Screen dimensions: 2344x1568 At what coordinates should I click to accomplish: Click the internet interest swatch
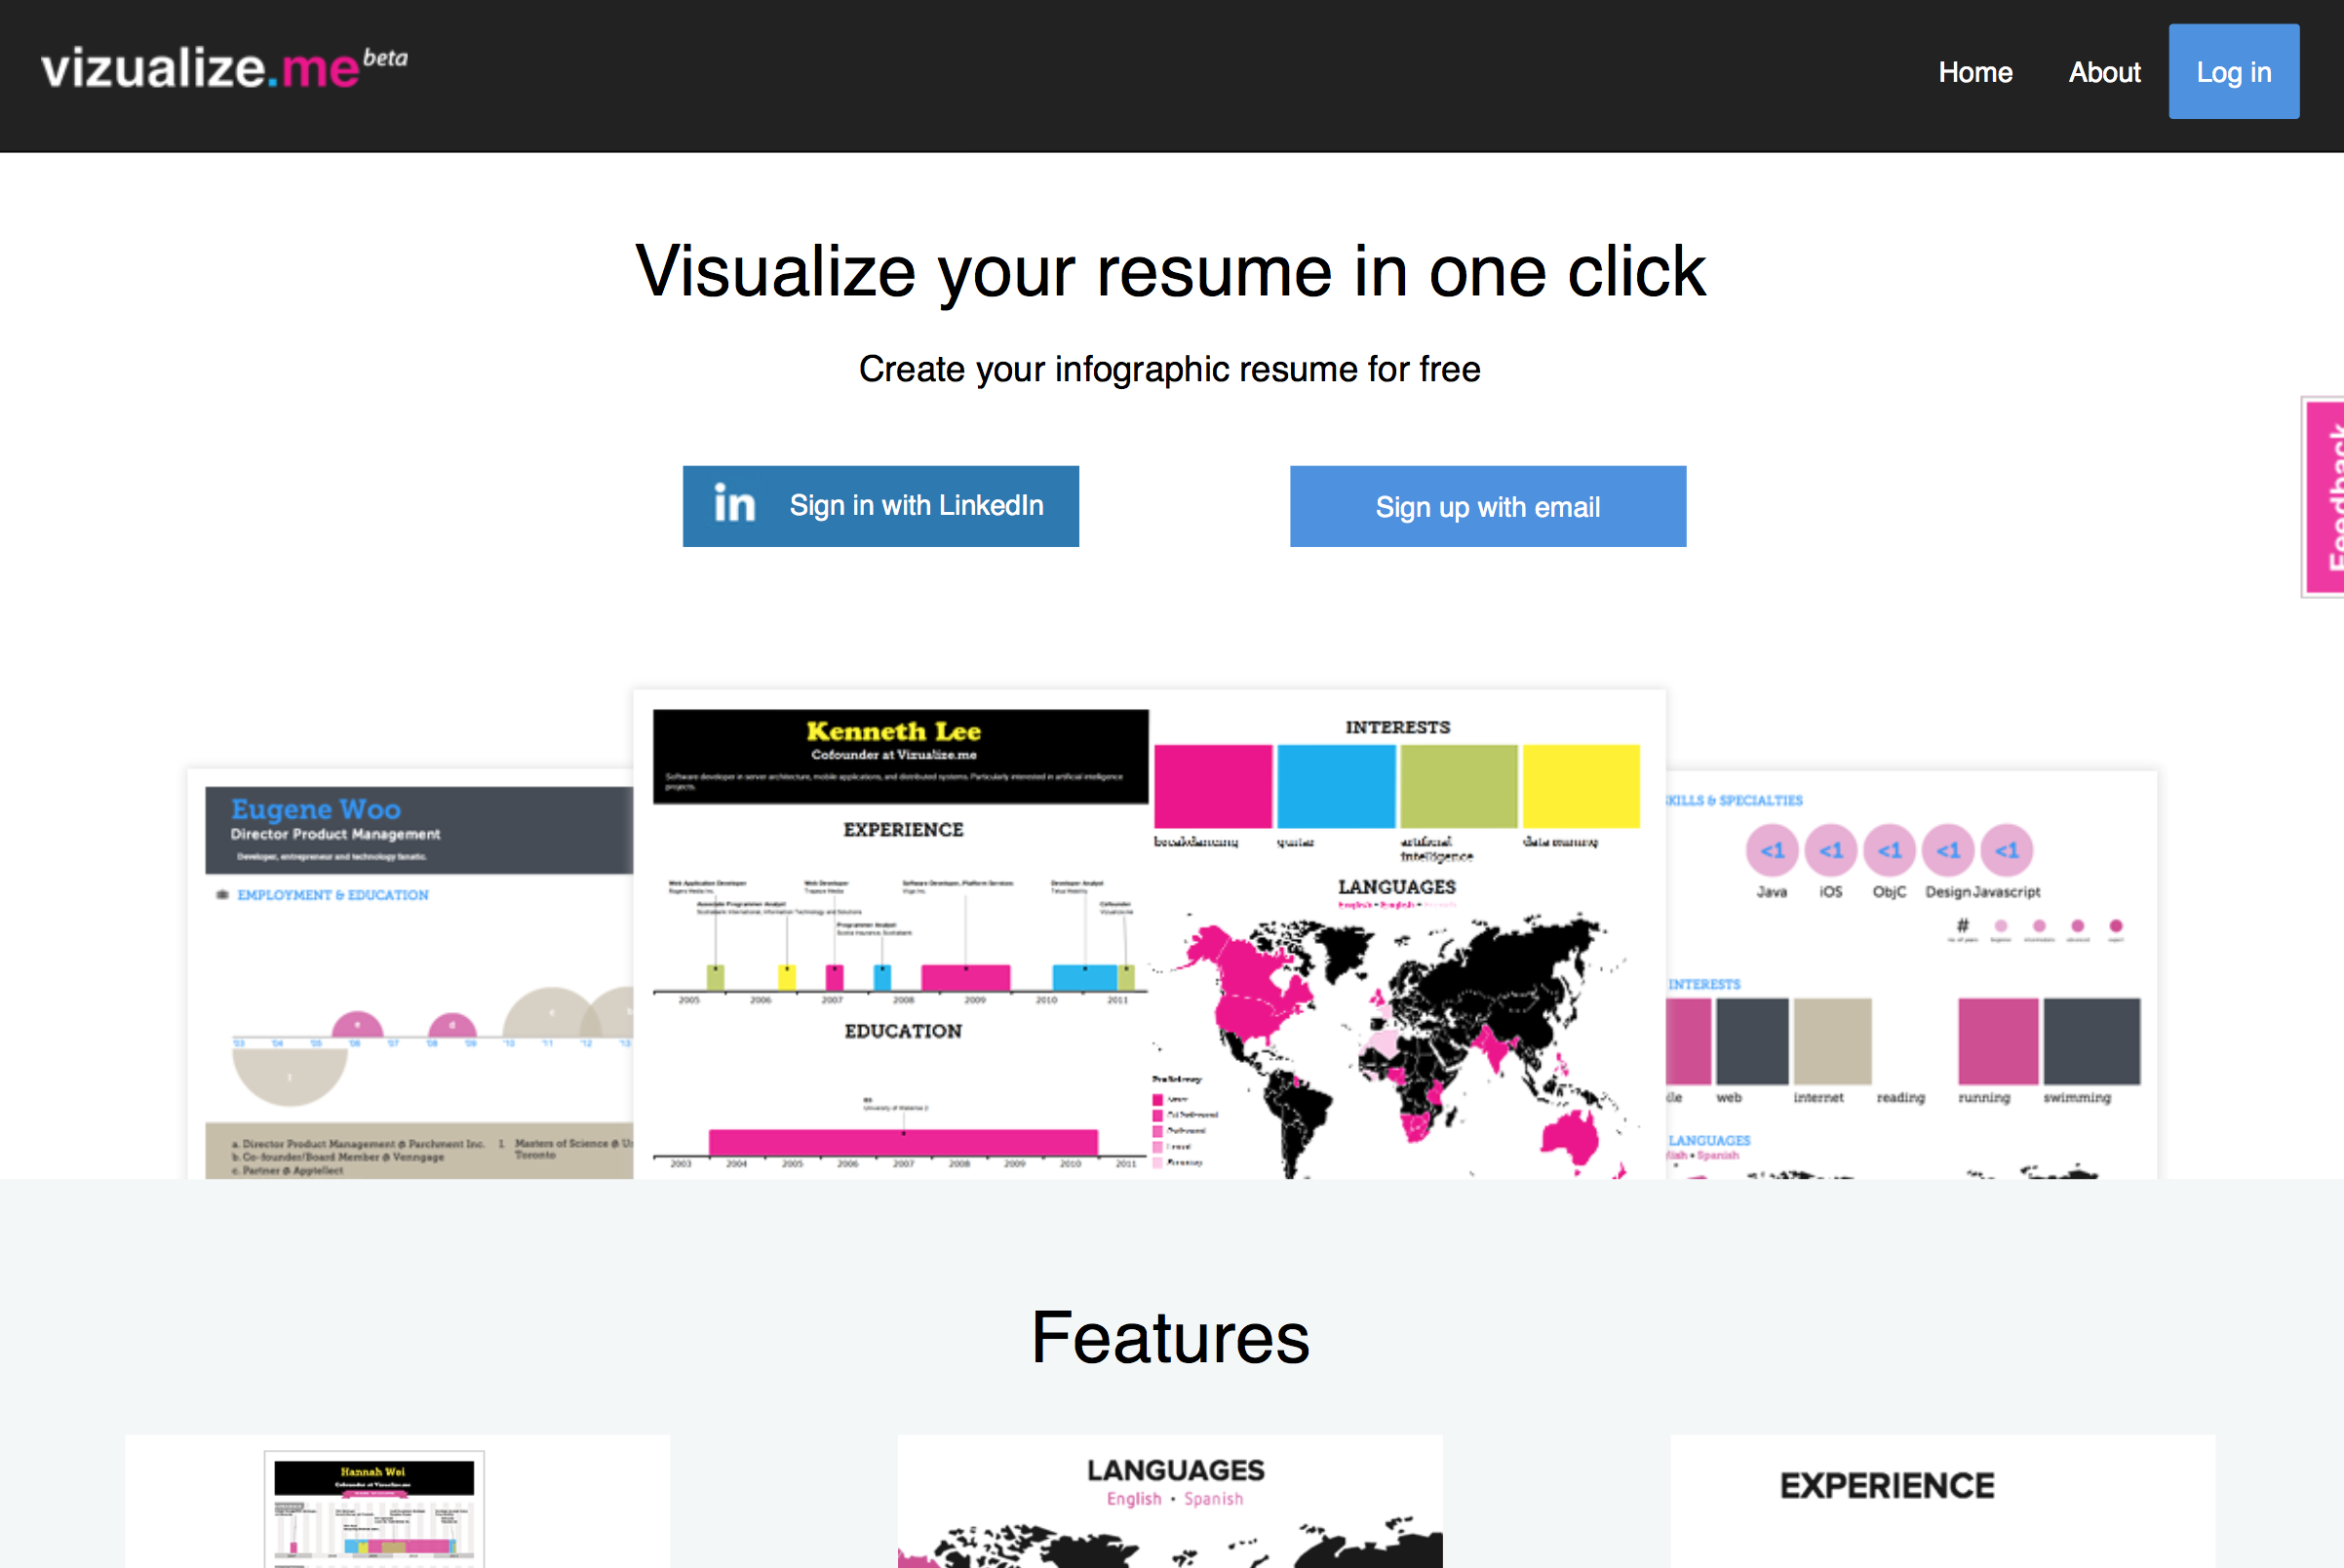coord(1832,1041)
